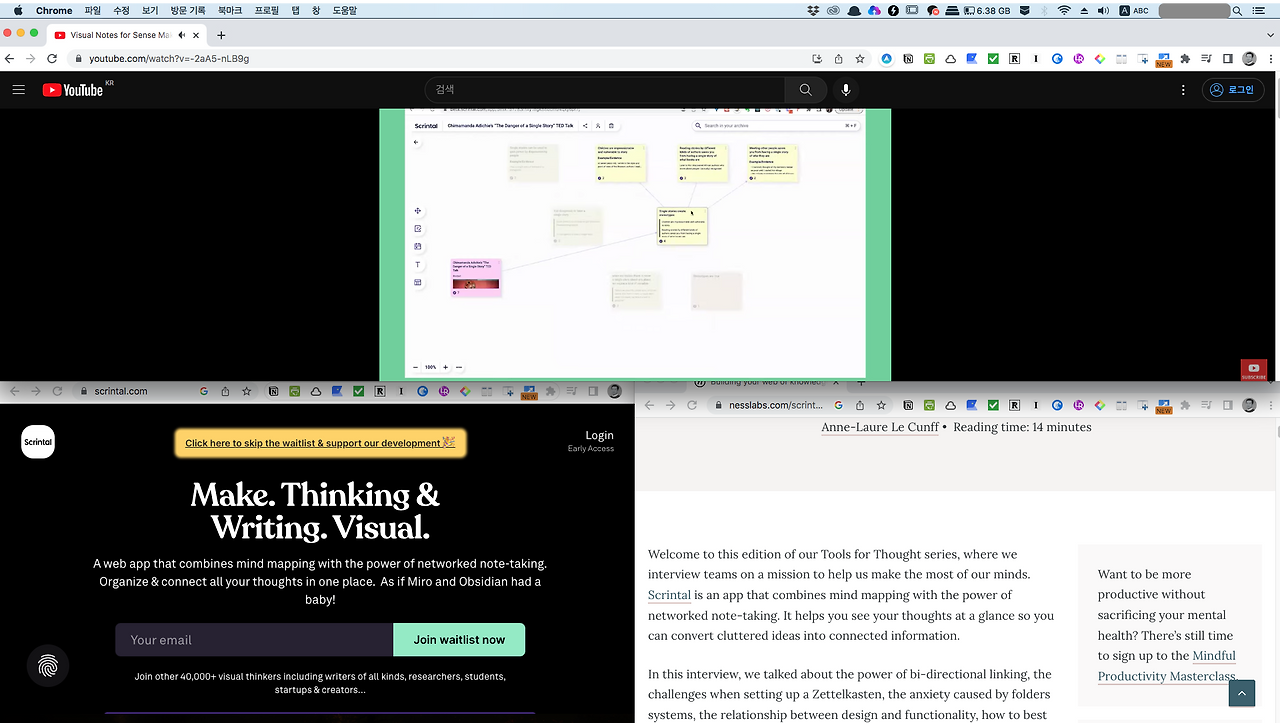The height and width of the screenshot is (723, 1280).
Task: Open extensions puzzle in scrintal.com window
Action: click(x=550, y=391)
